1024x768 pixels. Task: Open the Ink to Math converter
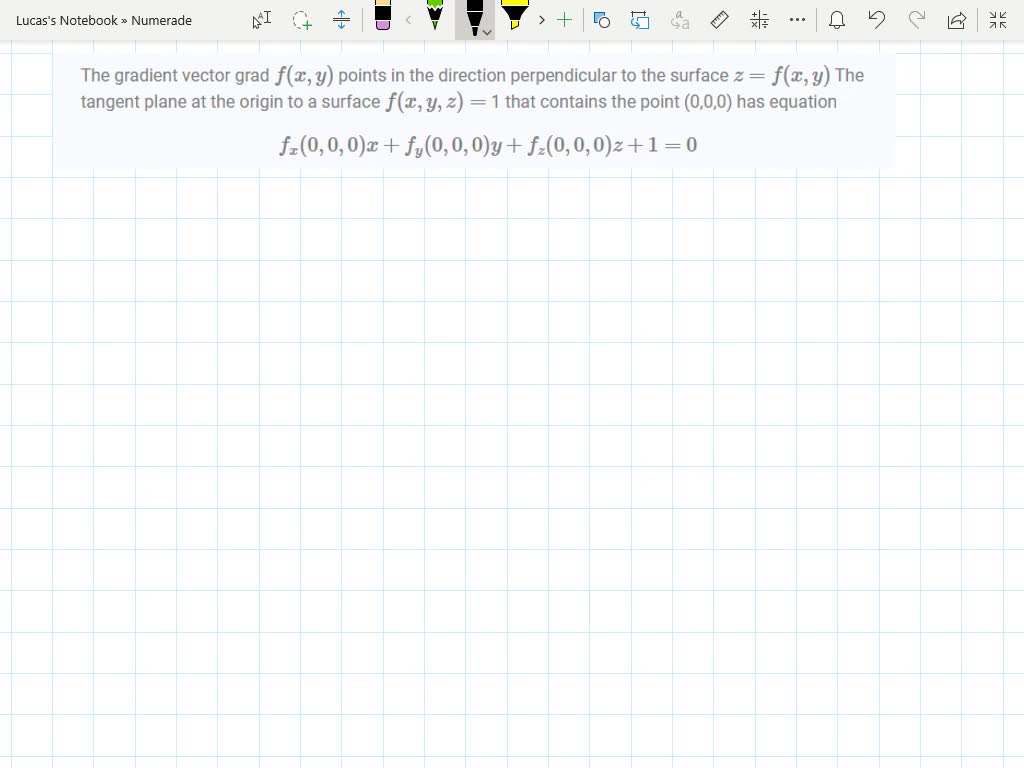coord(758,19)
